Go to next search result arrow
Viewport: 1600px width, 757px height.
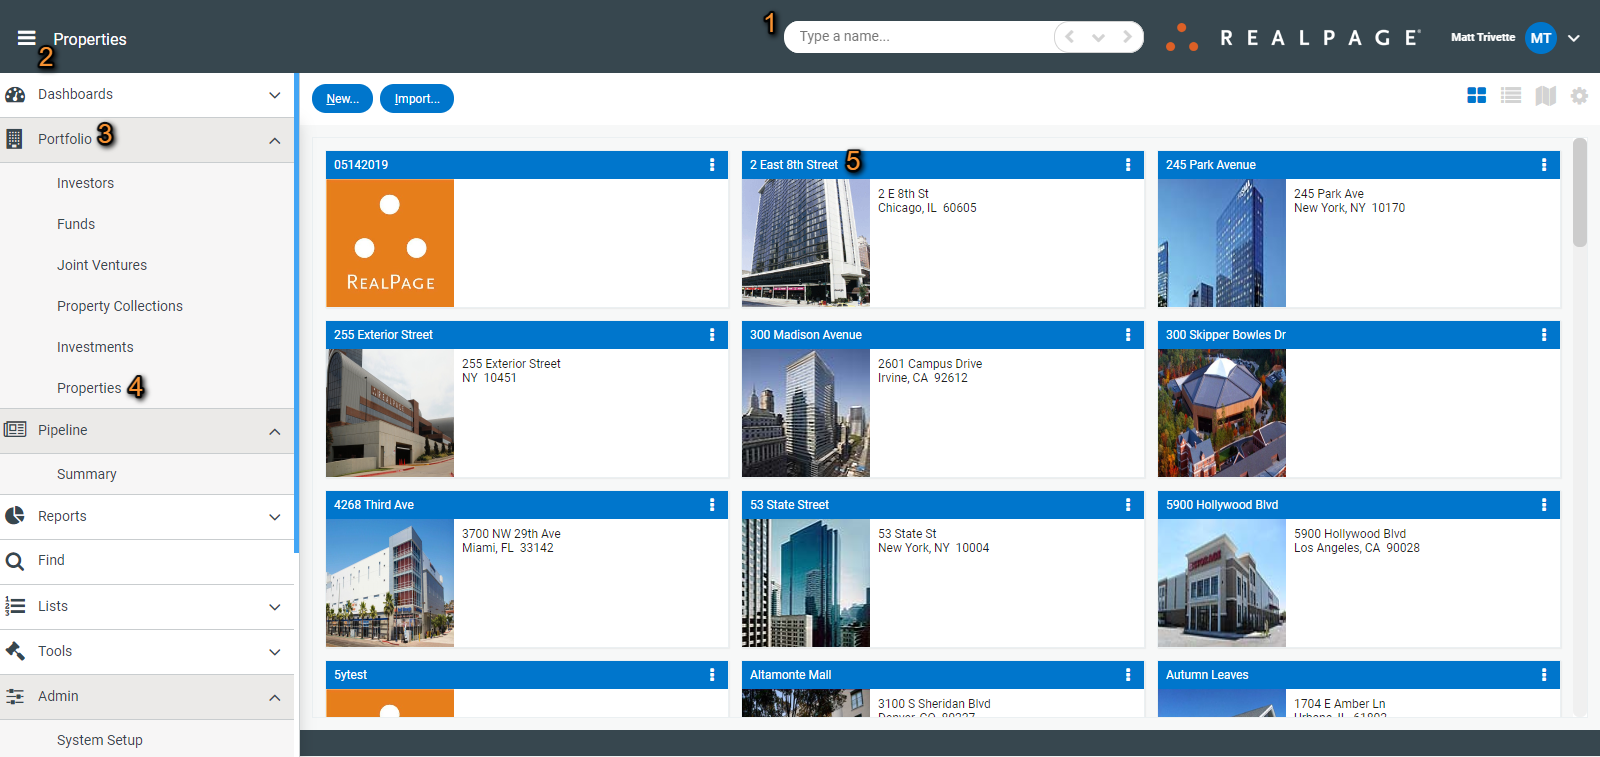[1127, 37]
